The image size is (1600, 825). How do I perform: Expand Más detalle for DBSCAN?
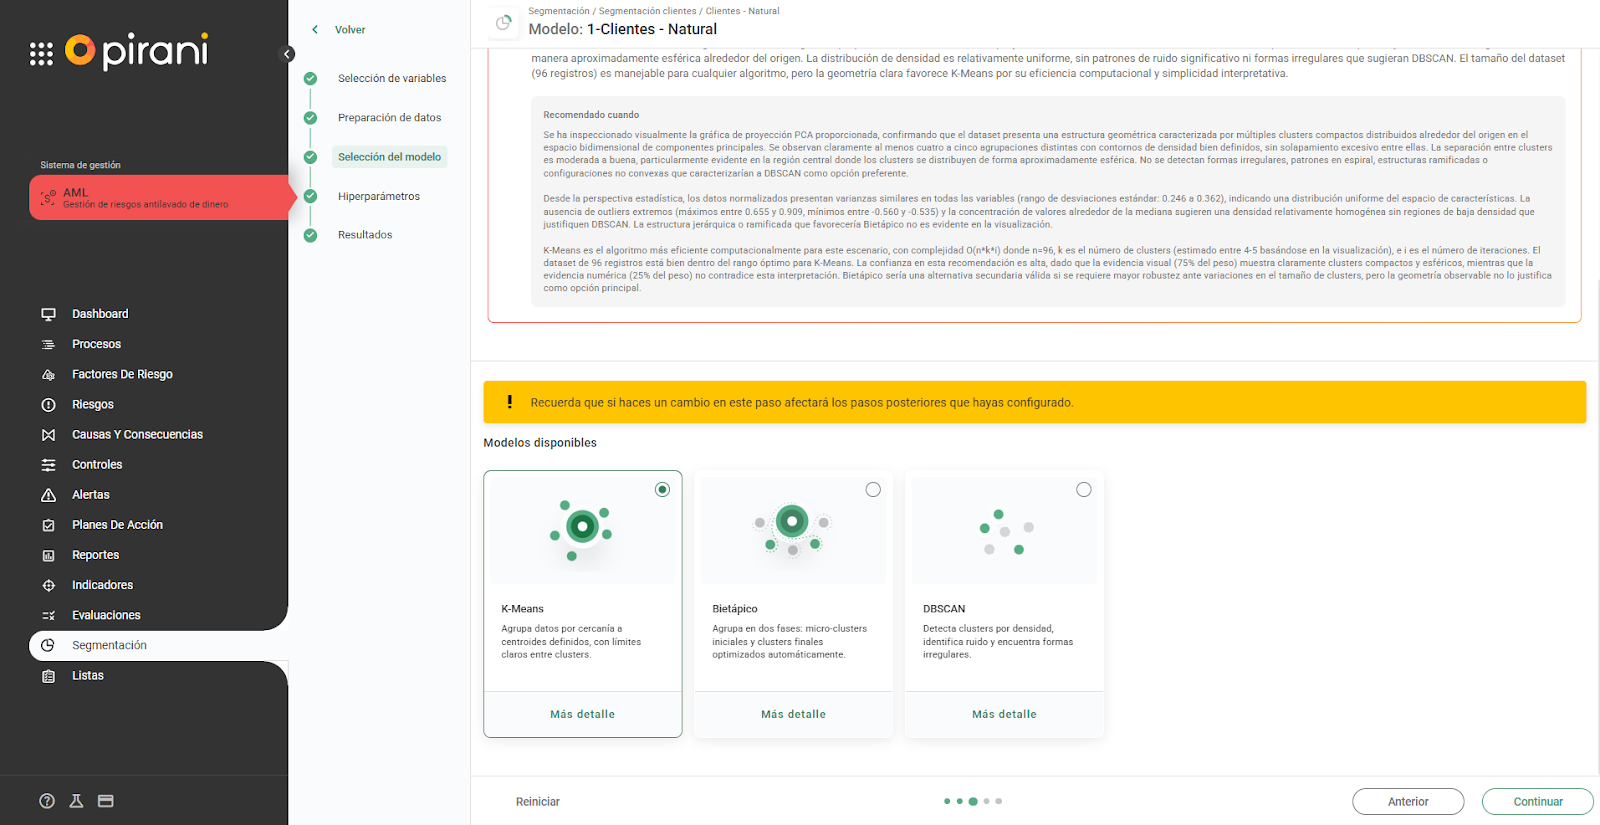pyautogui.click(x=1004, y=714)
